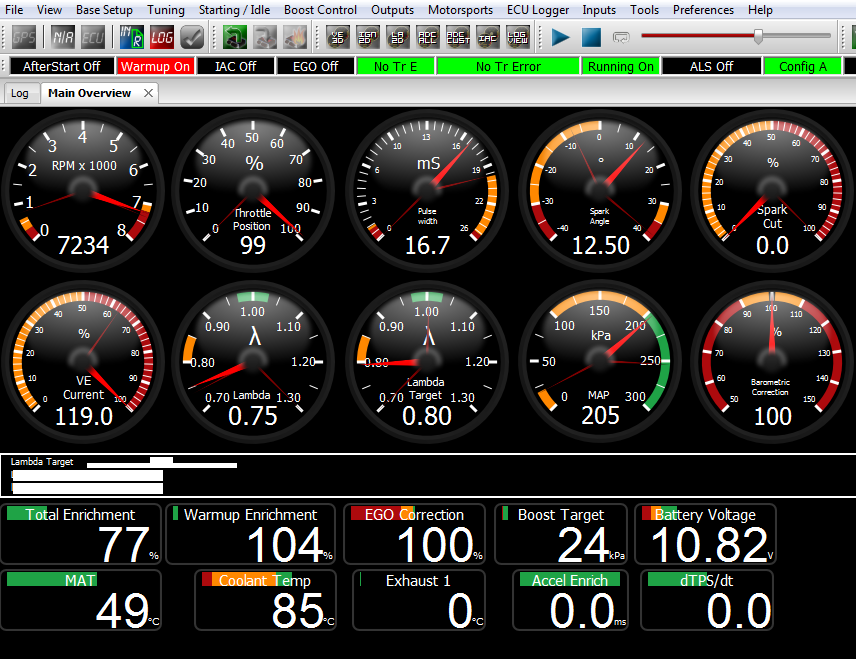This screenshot has width=856, height=659.
Task: Open the IAC toolbar icon
Action: click(x=488, y=38)
